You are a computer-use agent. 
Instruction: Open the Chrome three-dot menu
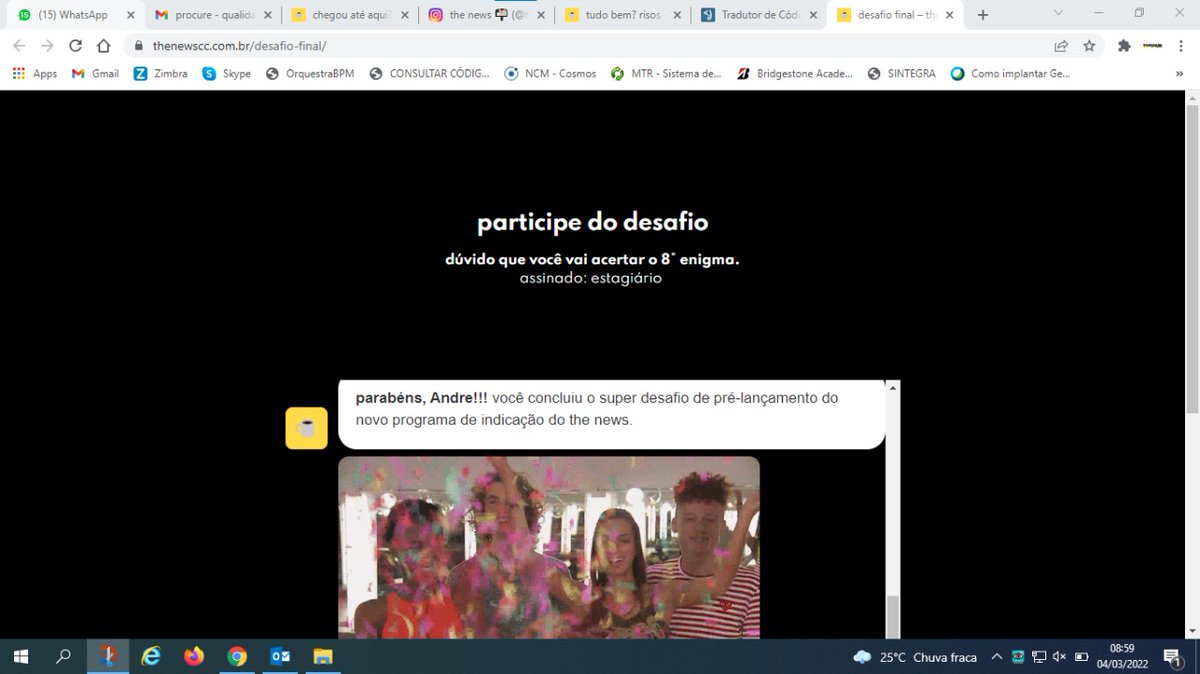(x=1183, y=46)
